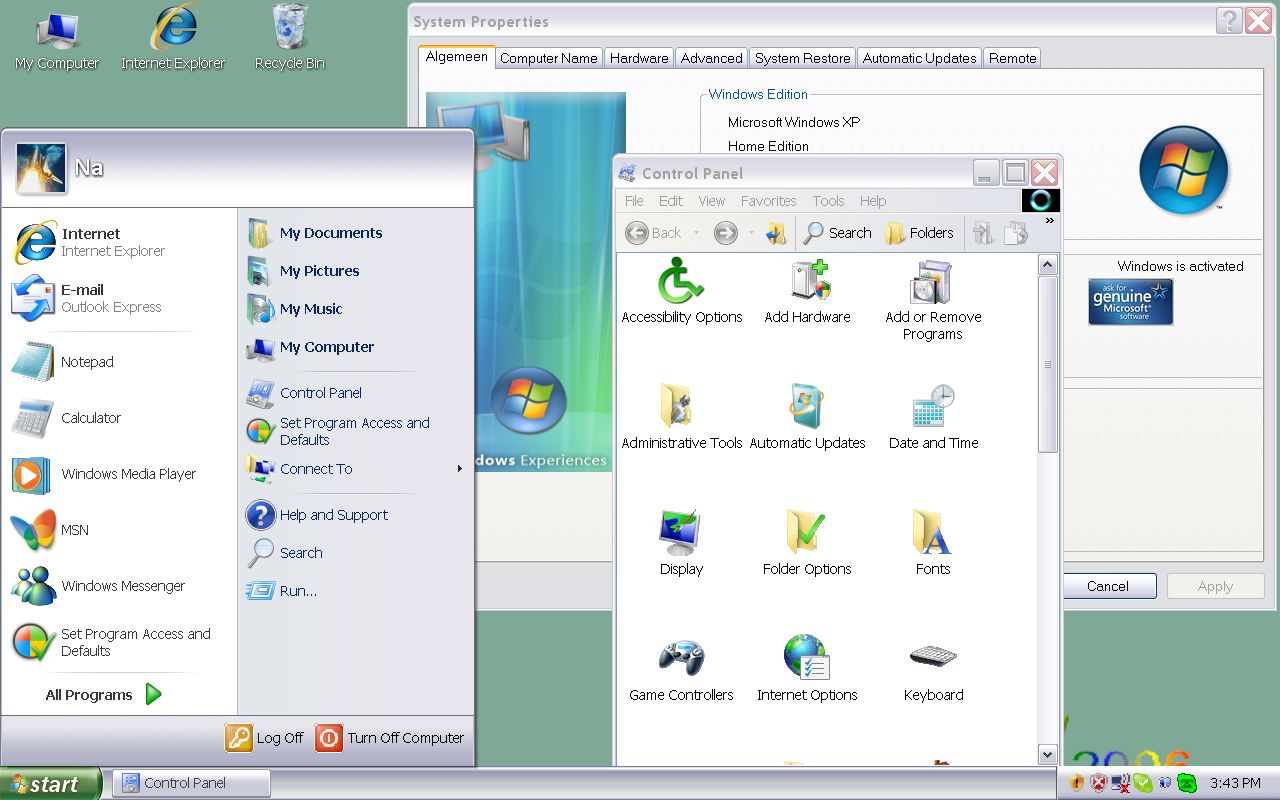The height and width of the screenshot is (800, 1280).
Task: Launch Internet Explorer from Start menu
Action: click(119, 242)
